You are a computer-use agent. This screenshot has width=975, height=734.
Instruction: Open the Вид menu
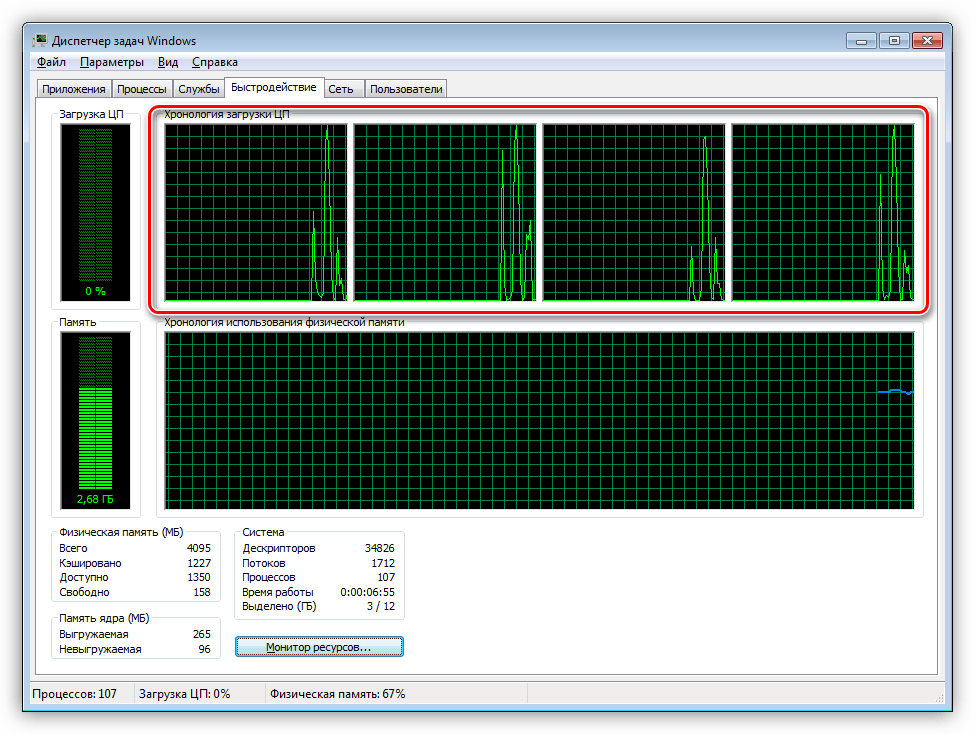point(168,62)
